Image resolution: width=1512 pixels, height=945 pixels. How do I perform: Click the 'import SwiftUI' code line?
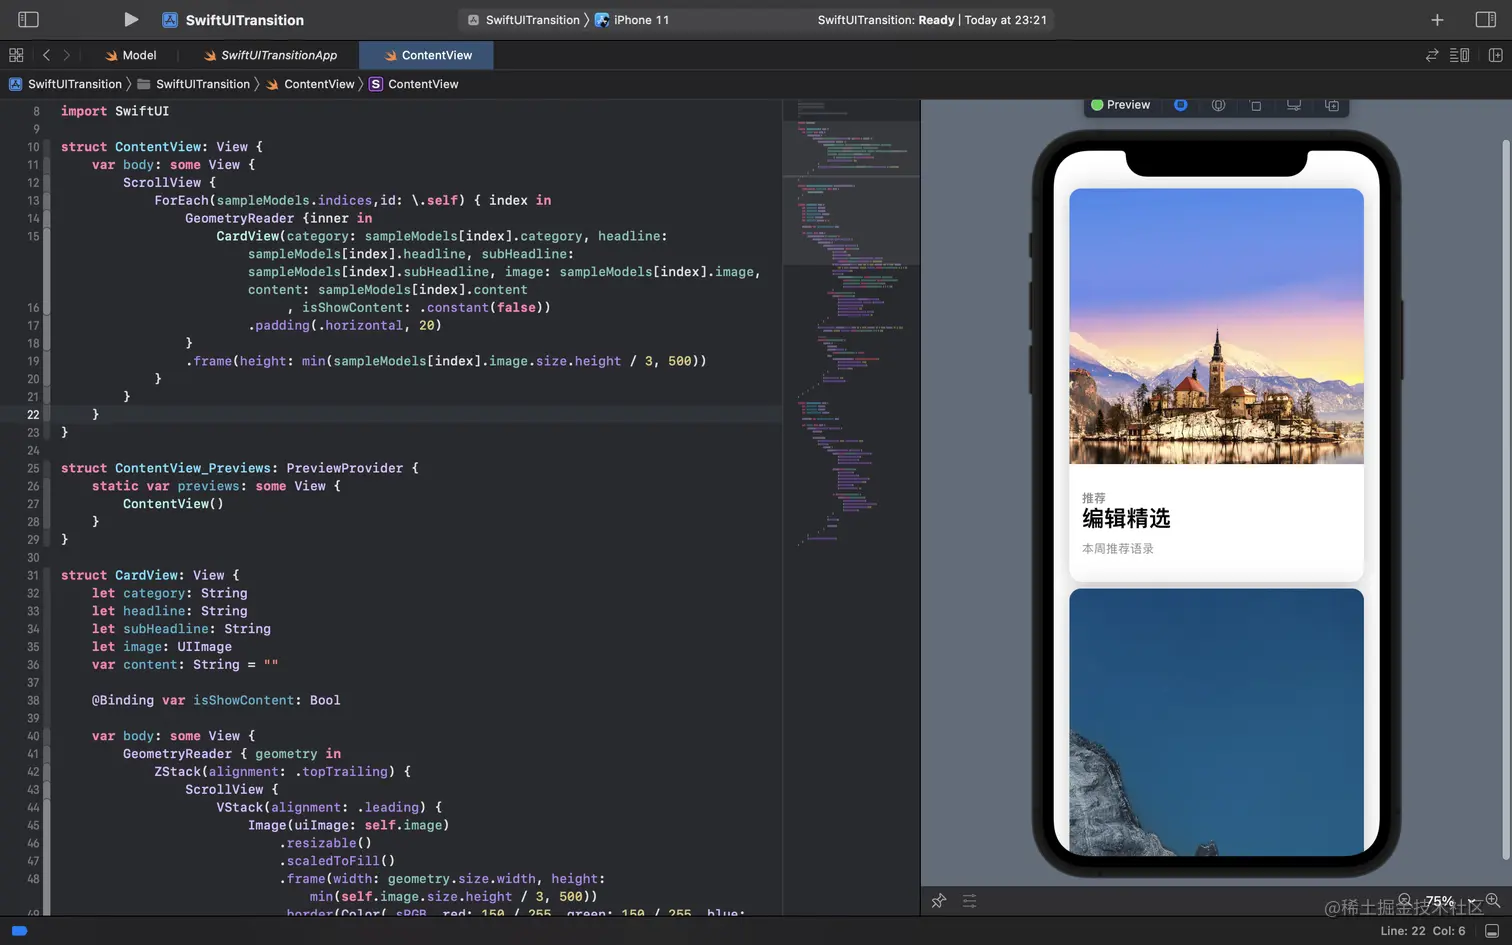[115, 111]
